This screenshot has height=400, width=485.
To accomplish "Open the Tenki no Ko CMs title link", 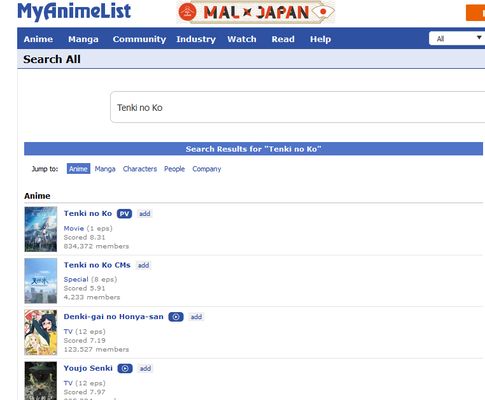I will pyautogui.click(x=97, y=265).
